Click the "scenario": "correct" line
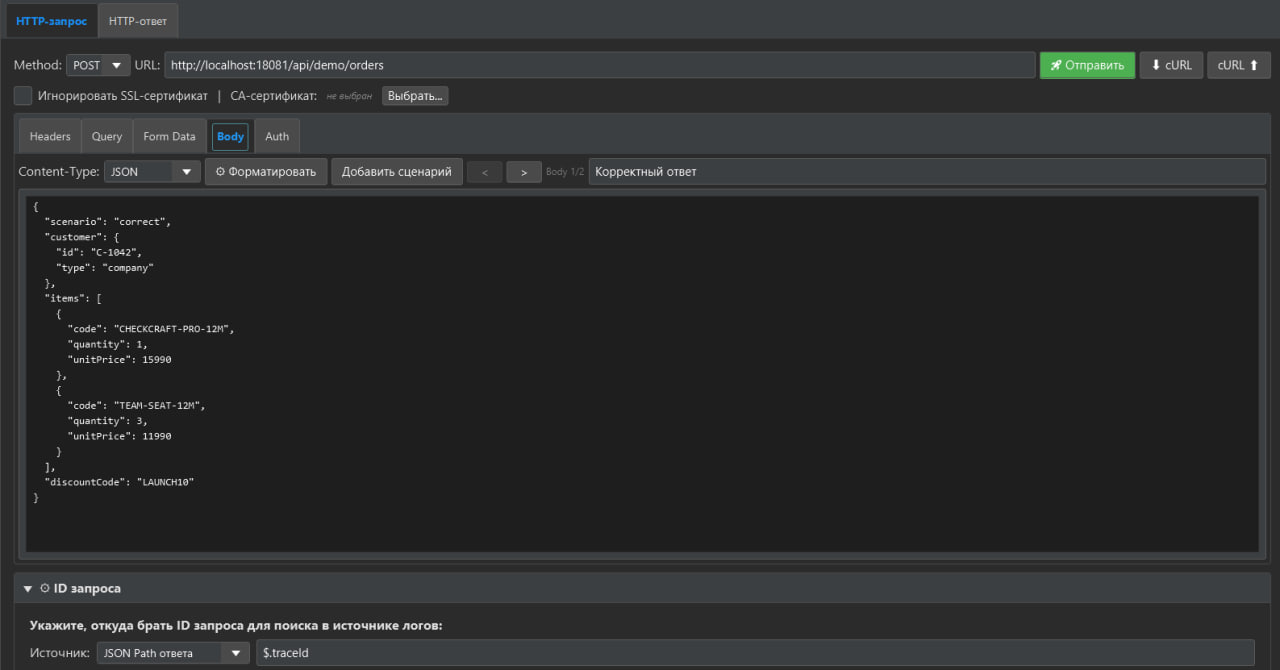1280x670 pixels. 108,221
